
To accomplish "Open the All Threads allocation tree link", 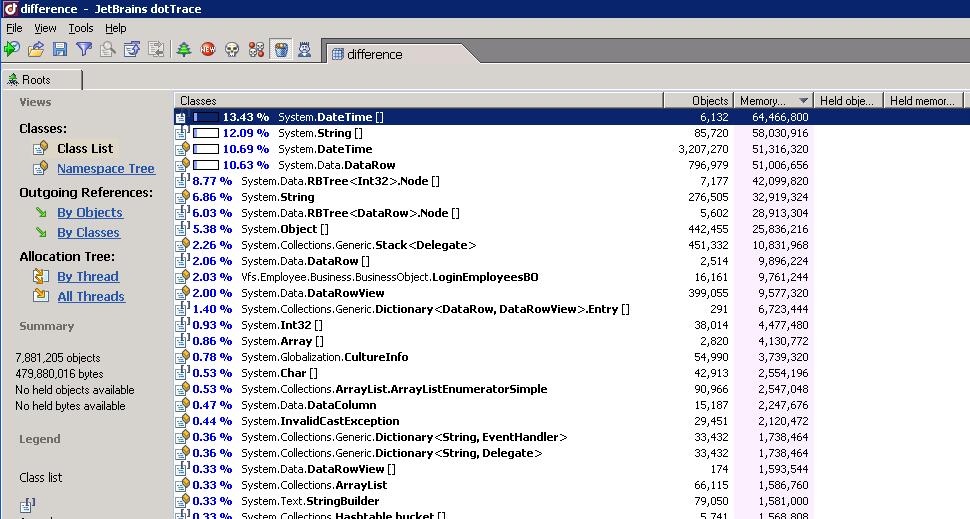I will coord(90,297).
